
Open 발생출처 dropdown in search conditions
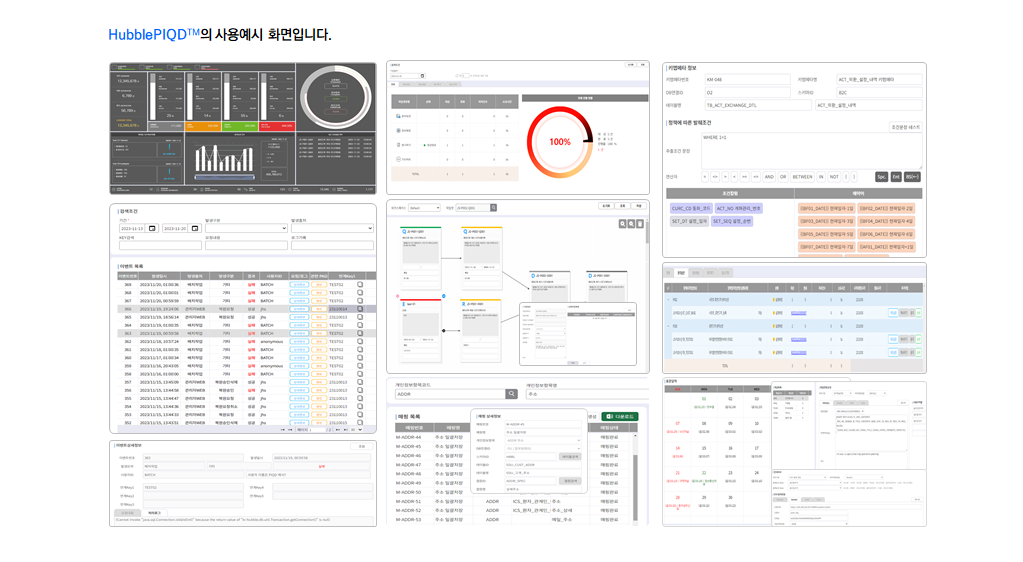[332, 228]
